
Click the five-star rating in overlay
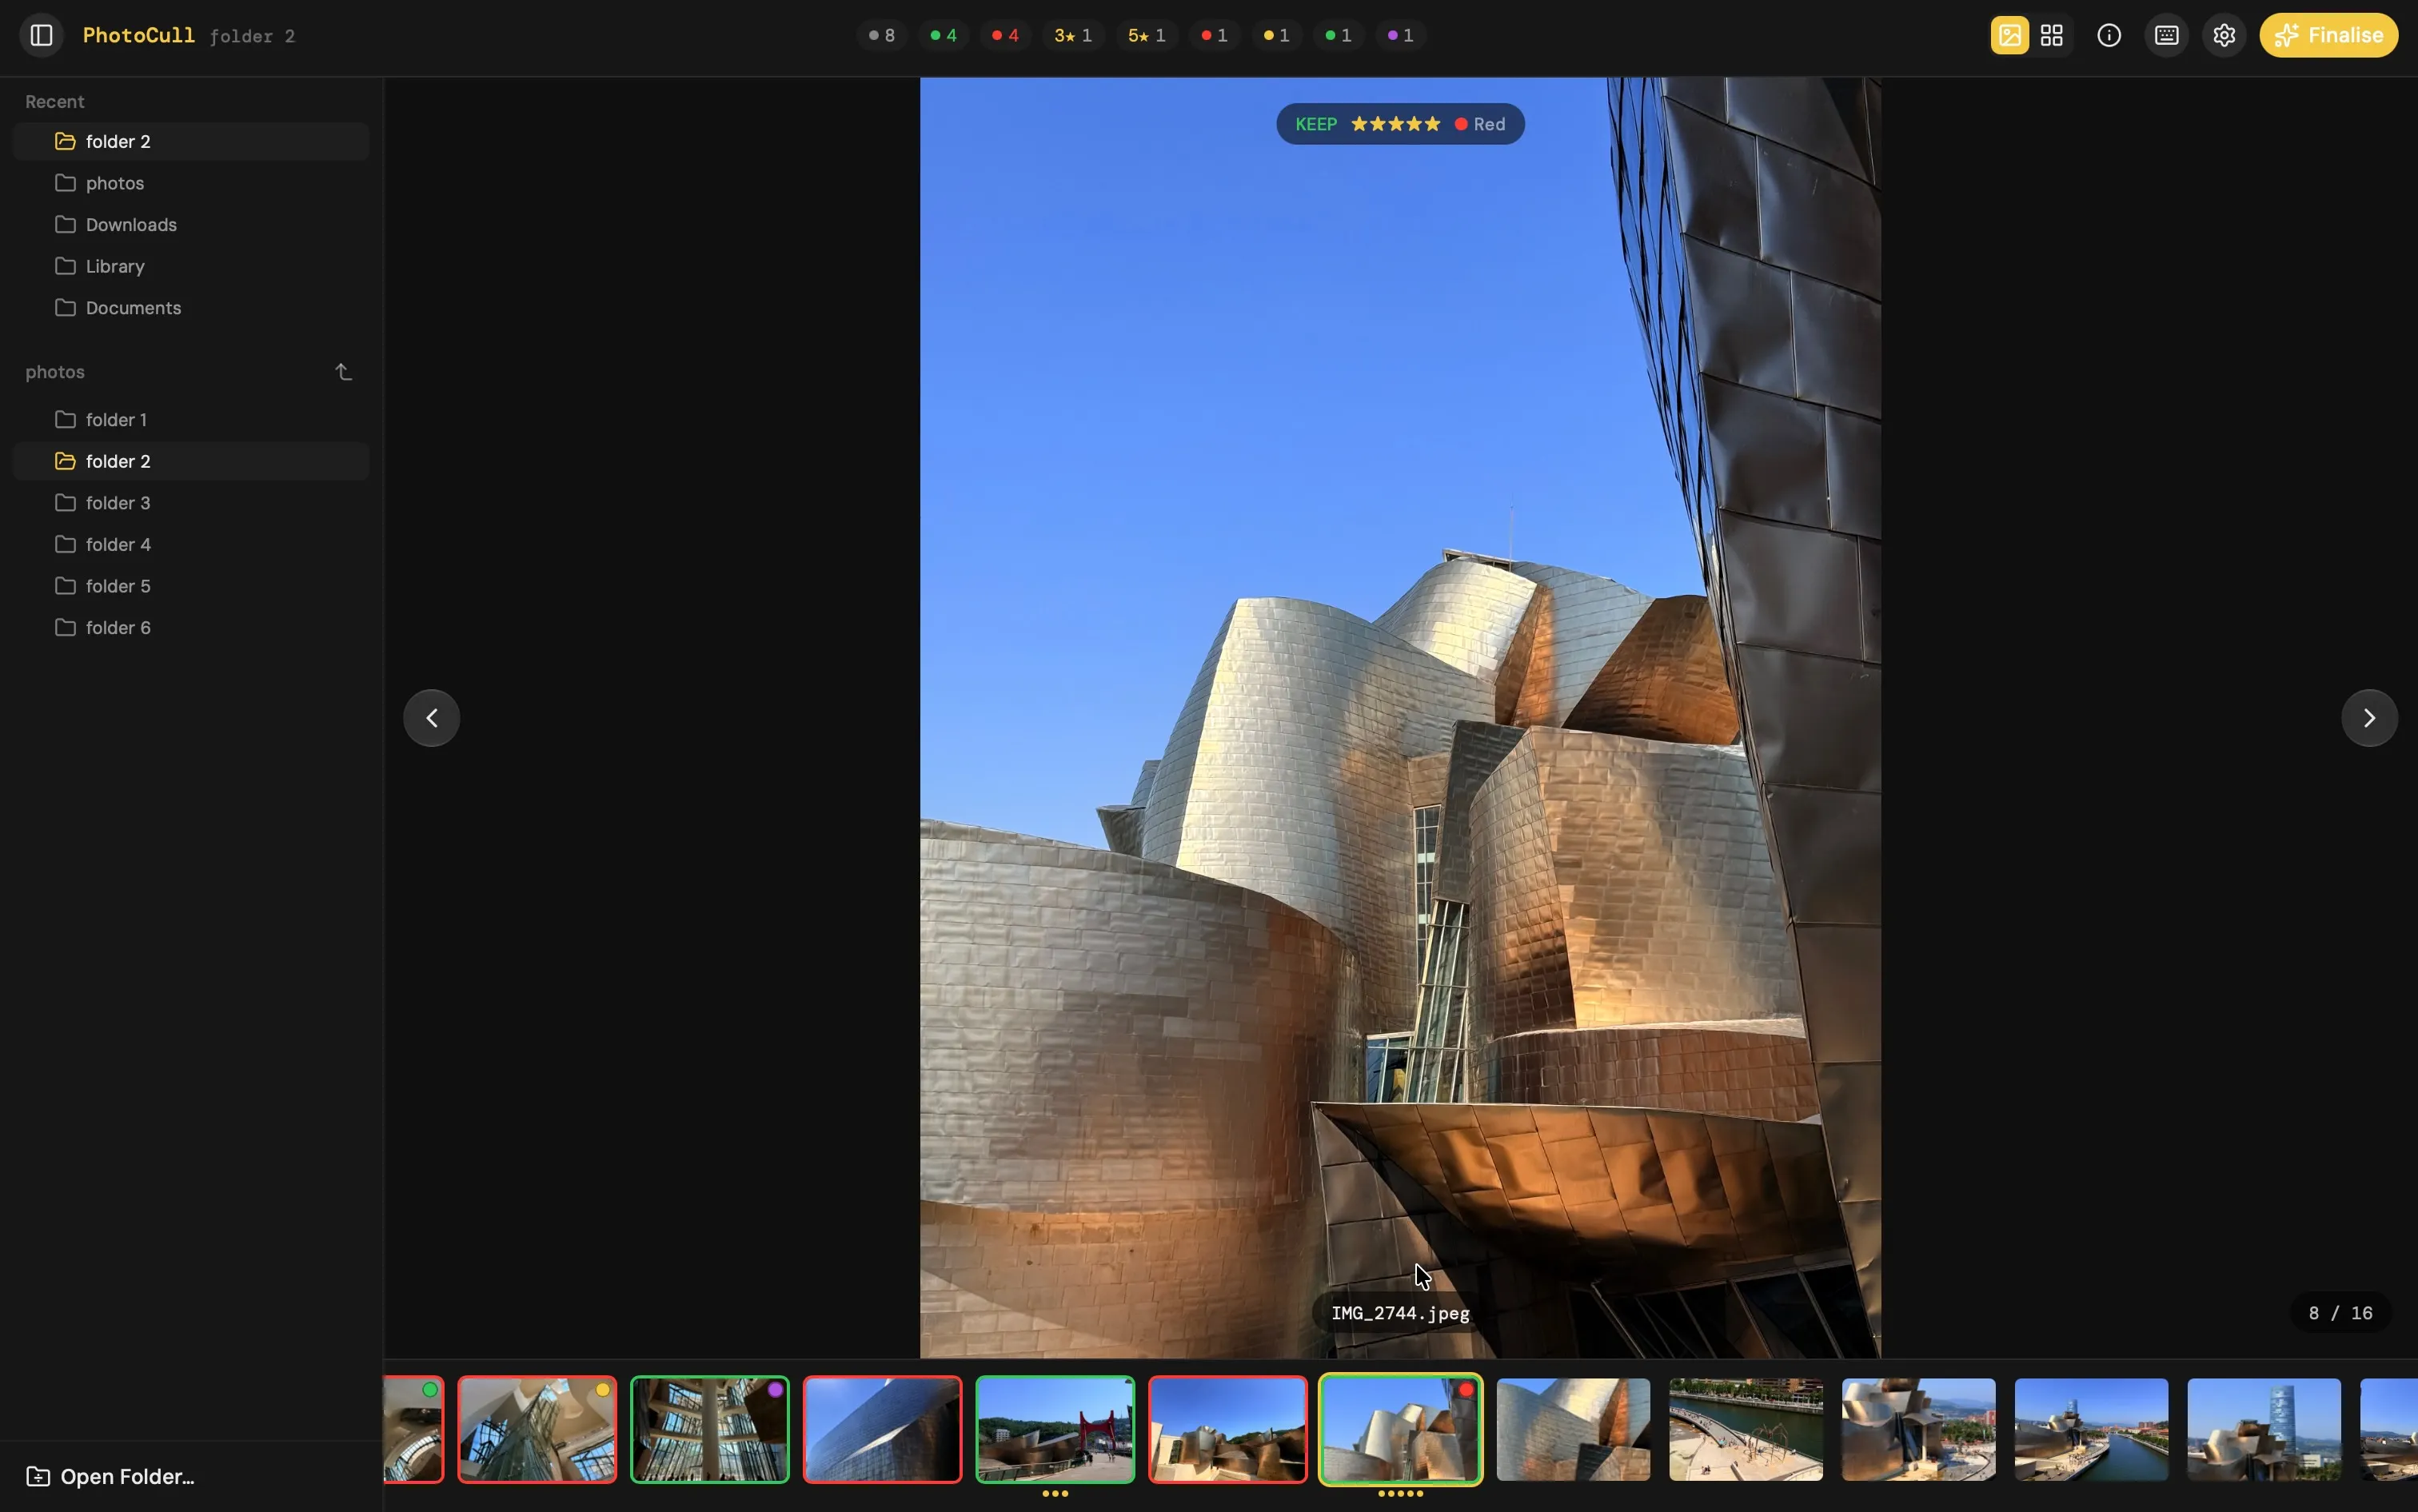1395,124
